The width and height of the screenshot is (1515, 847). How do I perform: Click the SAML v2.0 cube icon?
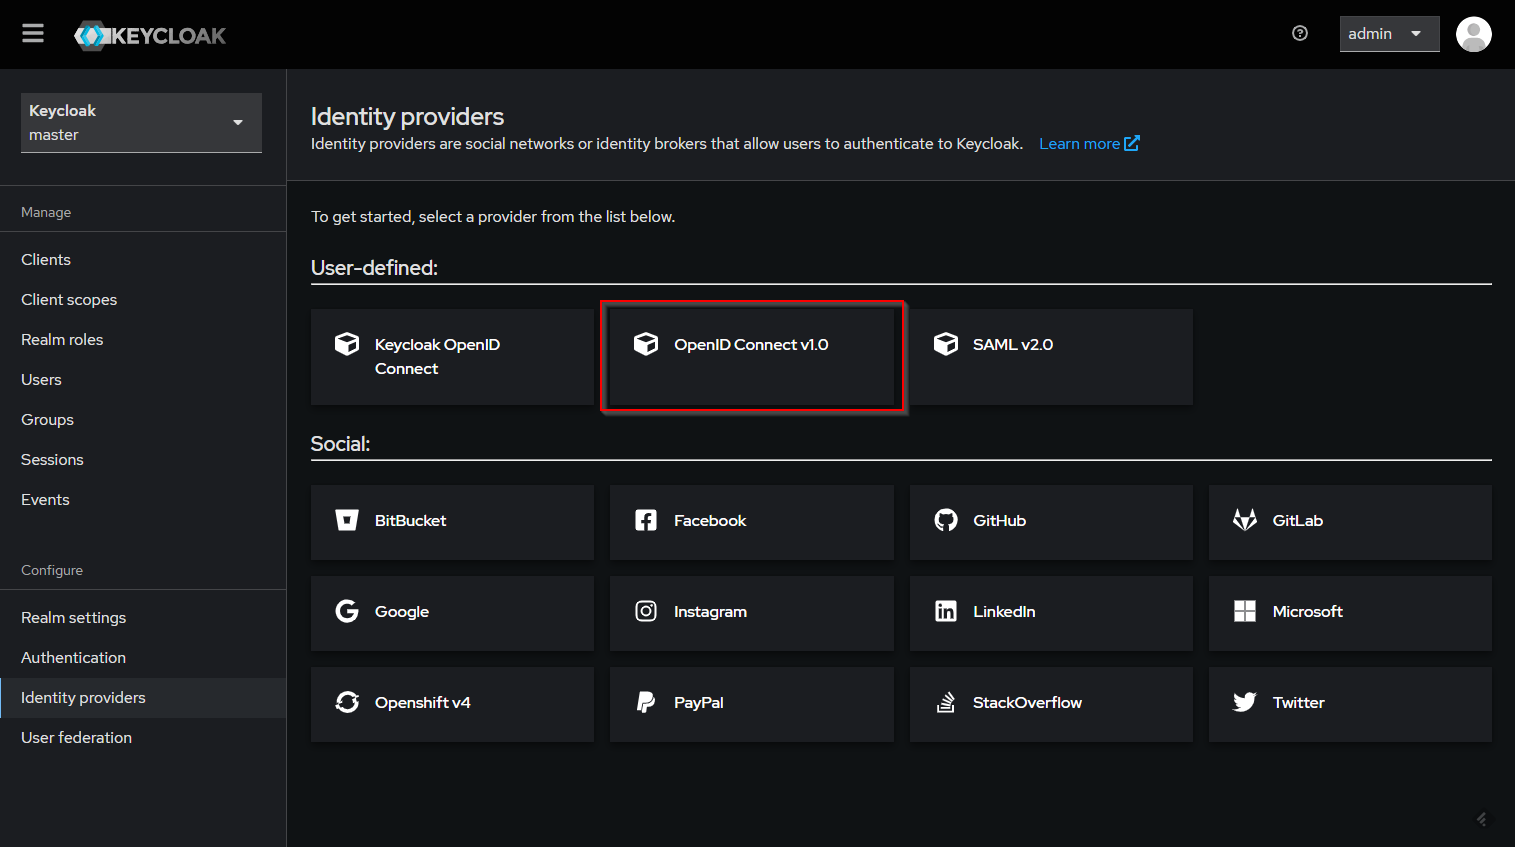coord(945,344)
